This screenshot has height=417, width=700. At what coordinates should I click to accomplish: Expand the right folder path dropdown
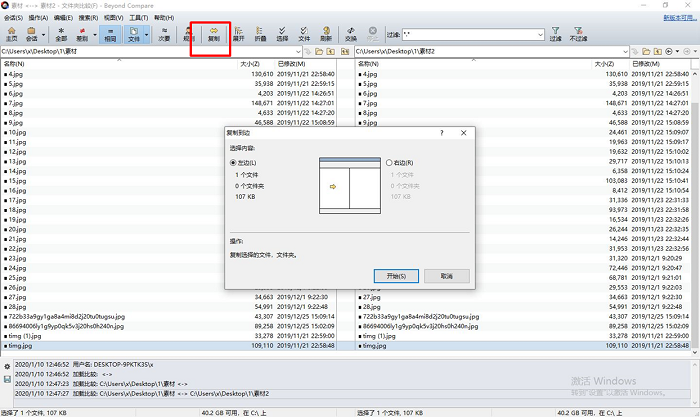(625, 52)
